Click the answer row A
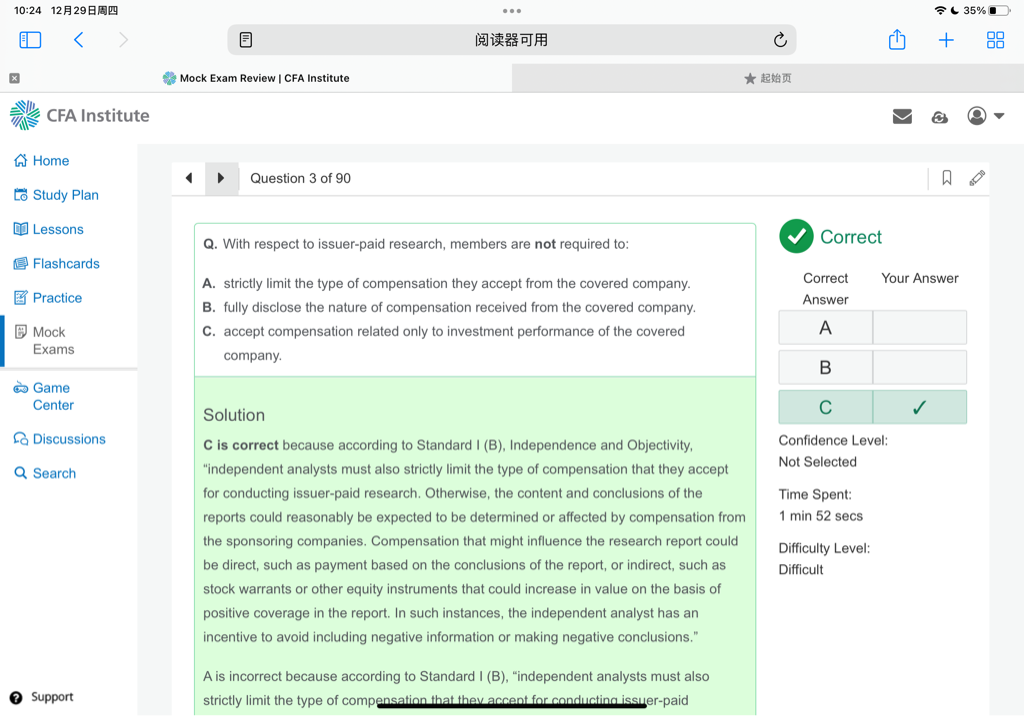 coord(872,327)
